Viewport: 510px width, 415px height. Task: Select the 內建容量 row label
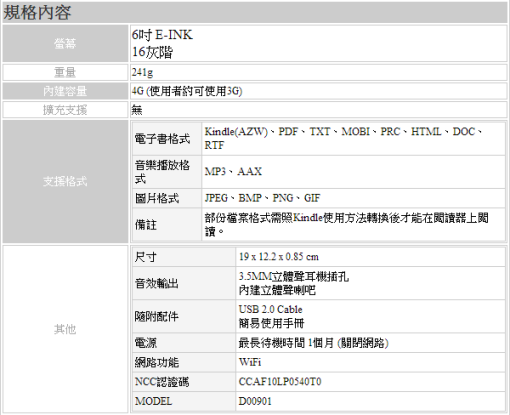point(65,91)
